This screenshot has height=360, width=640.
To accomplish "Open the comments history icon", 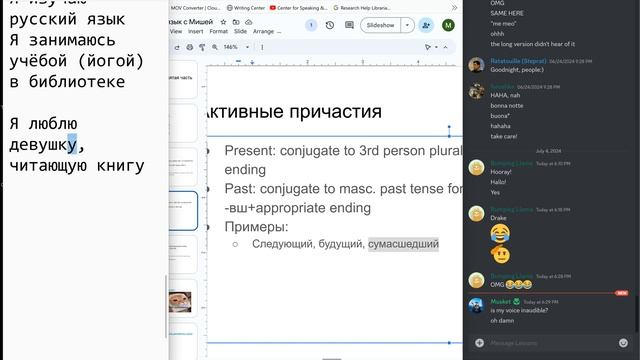I will 349,25.
